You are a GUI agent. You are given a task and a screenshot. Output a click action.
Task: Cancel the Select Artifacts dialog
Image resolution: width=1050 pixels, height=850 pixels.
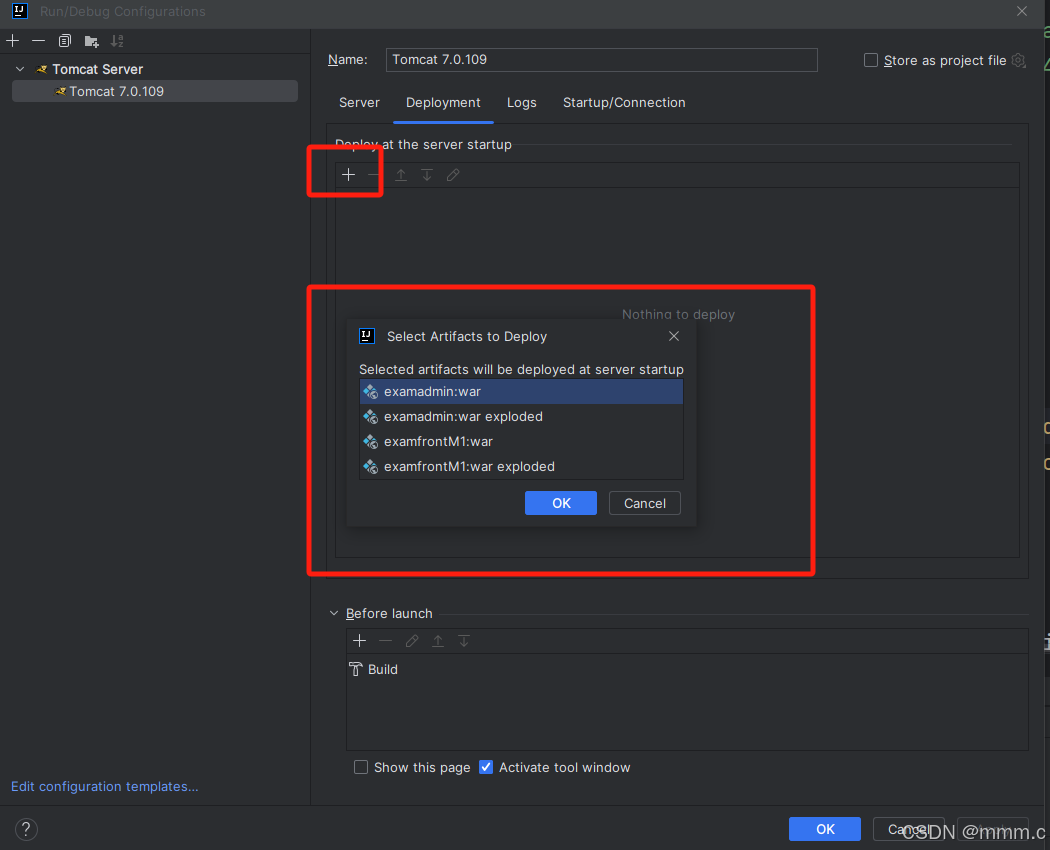[x=645, y=503]
